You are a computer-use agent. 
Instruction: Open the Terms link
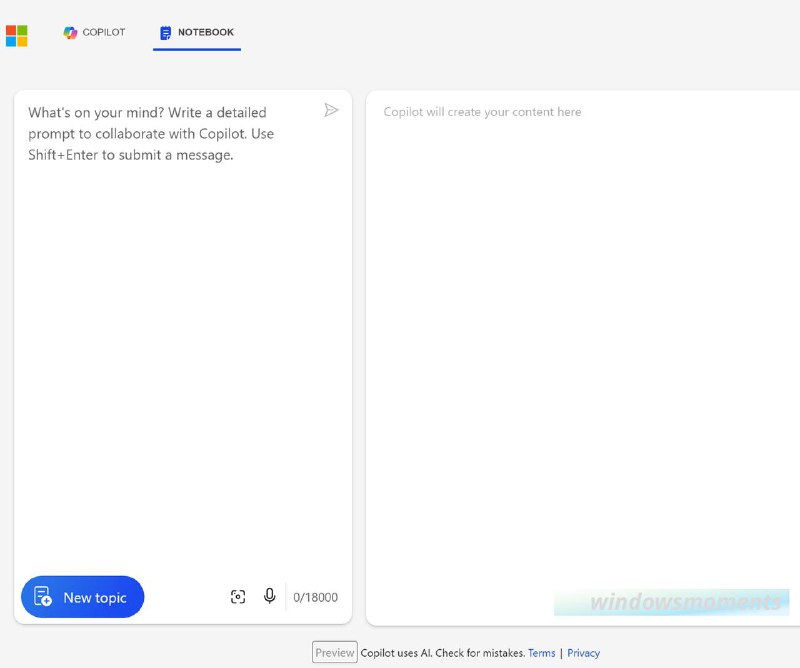541,653
